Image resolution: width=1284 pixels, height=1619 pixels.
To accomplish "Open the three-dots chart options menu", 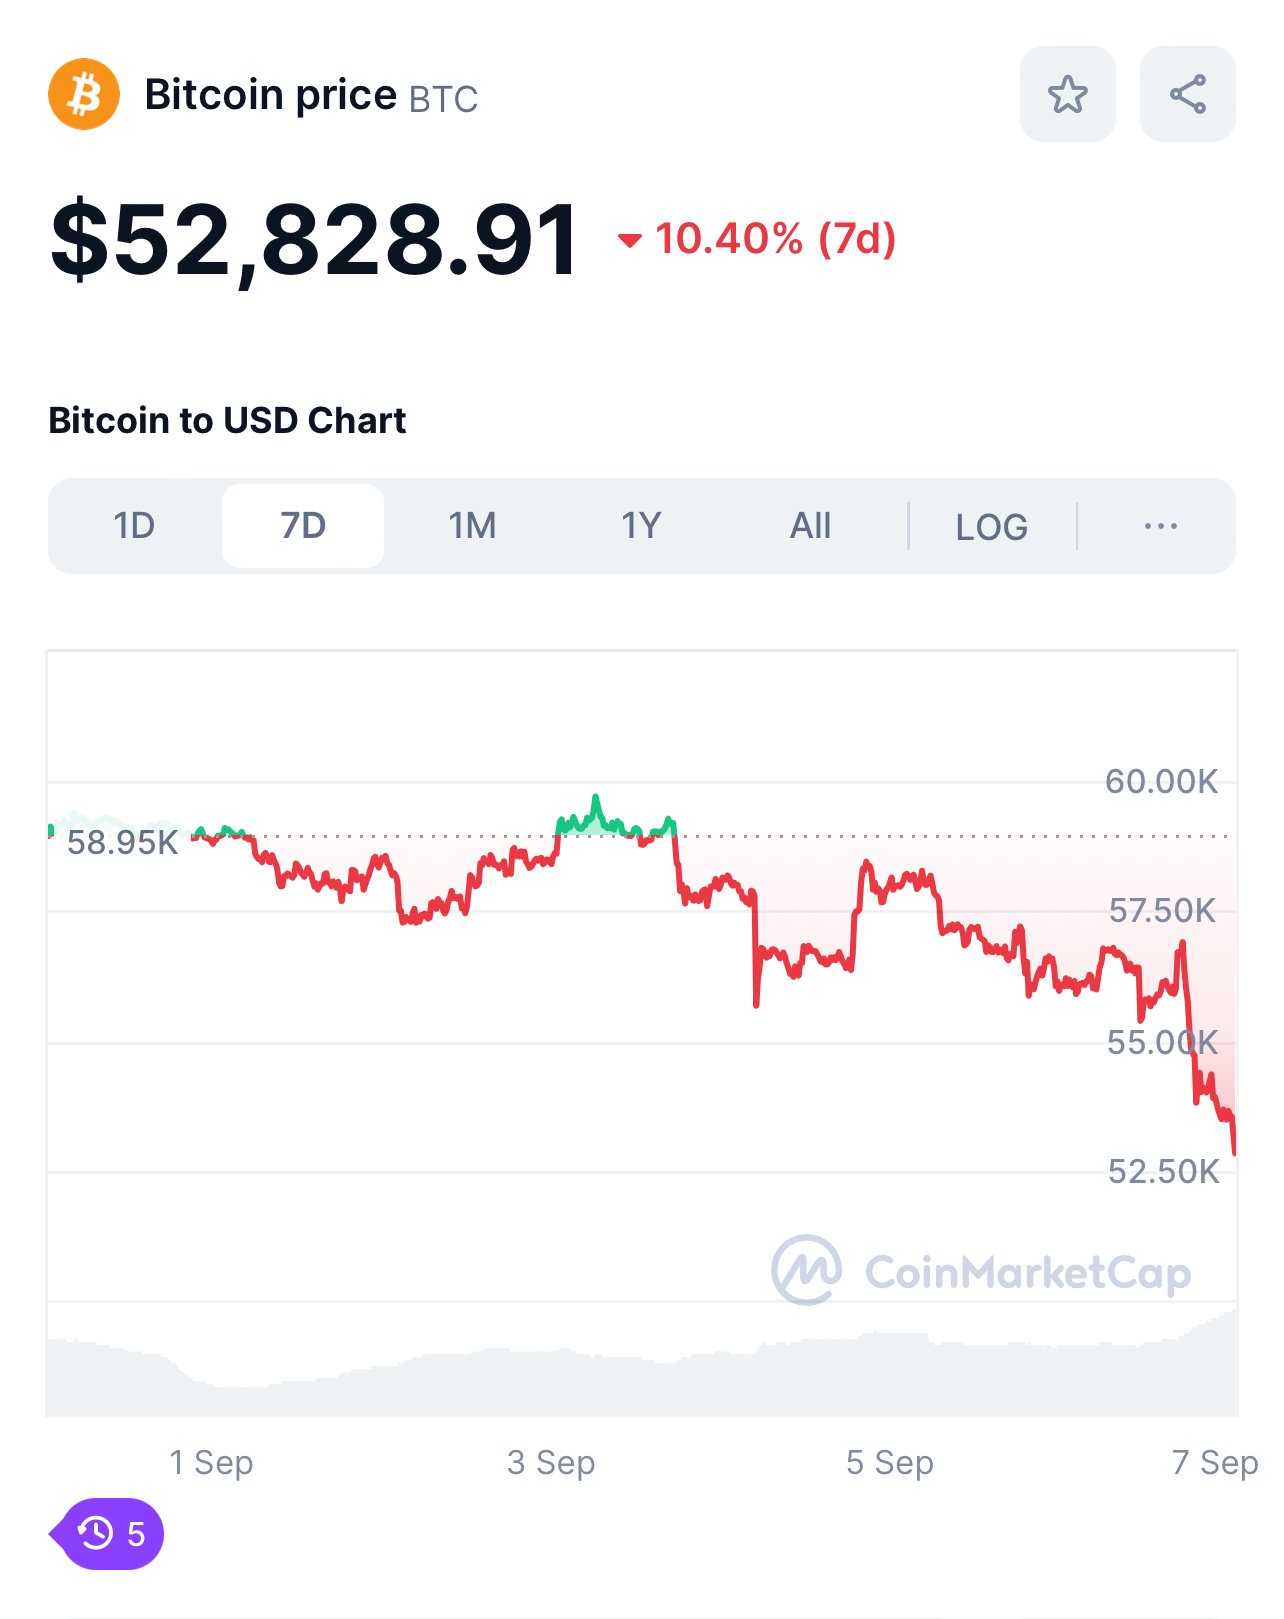I will pos(1160,526).
